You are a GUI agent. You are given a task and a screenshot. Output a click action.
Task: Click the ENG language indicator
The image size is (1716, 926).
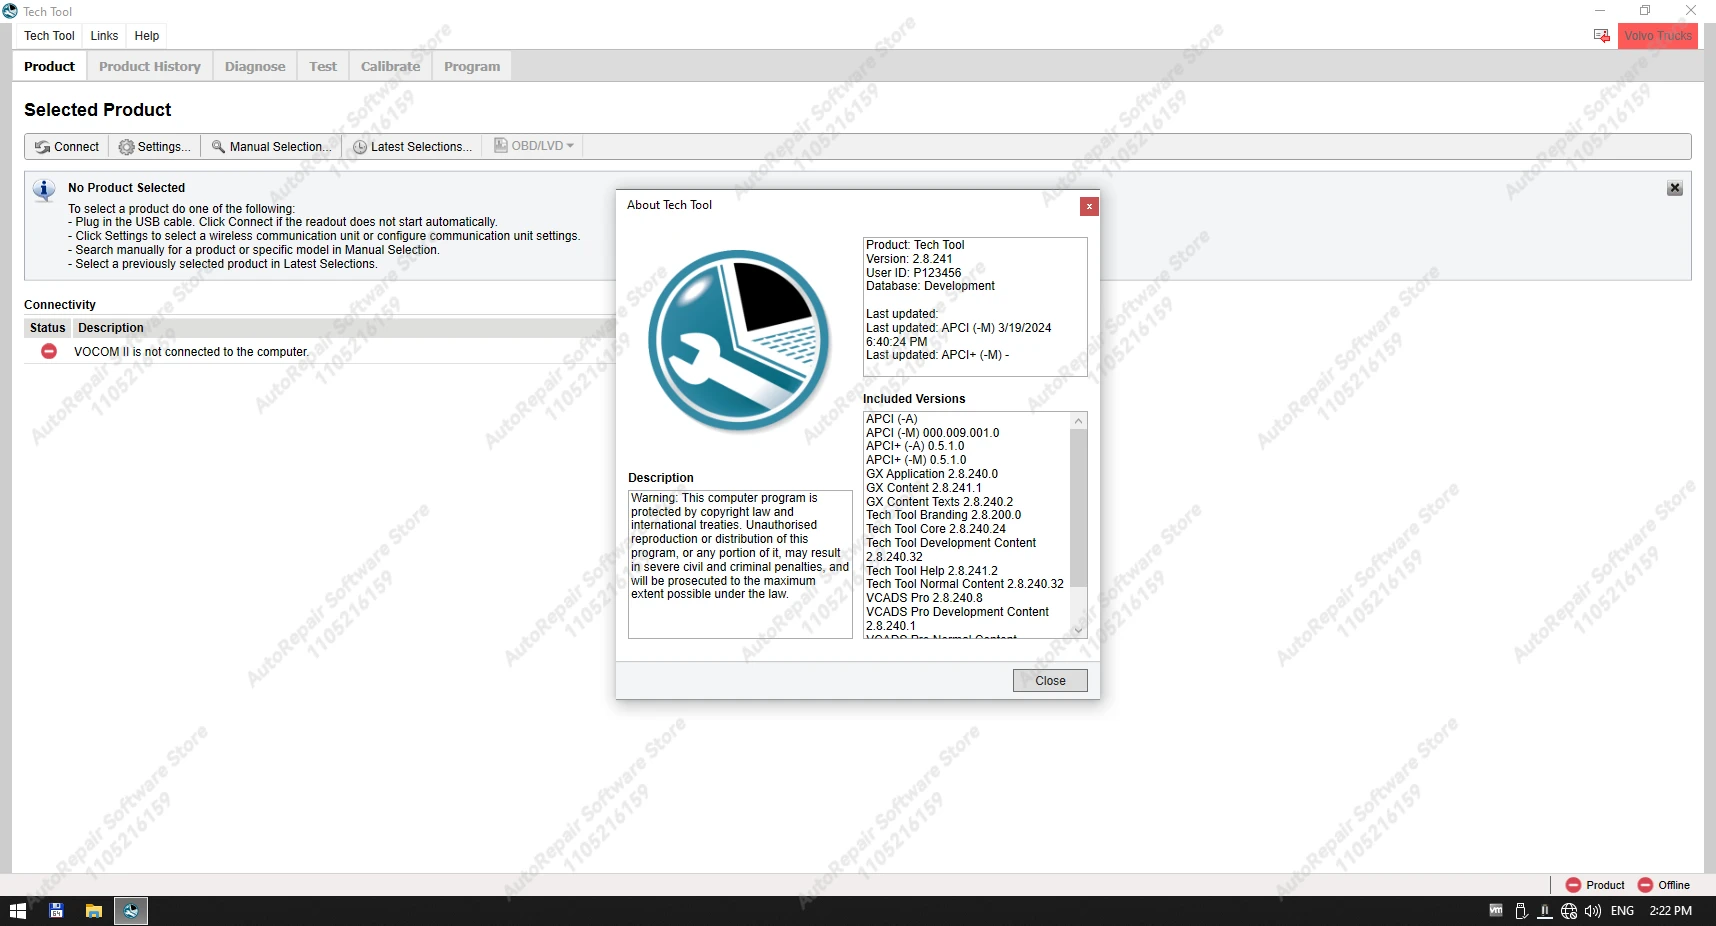coord(1622,911)
